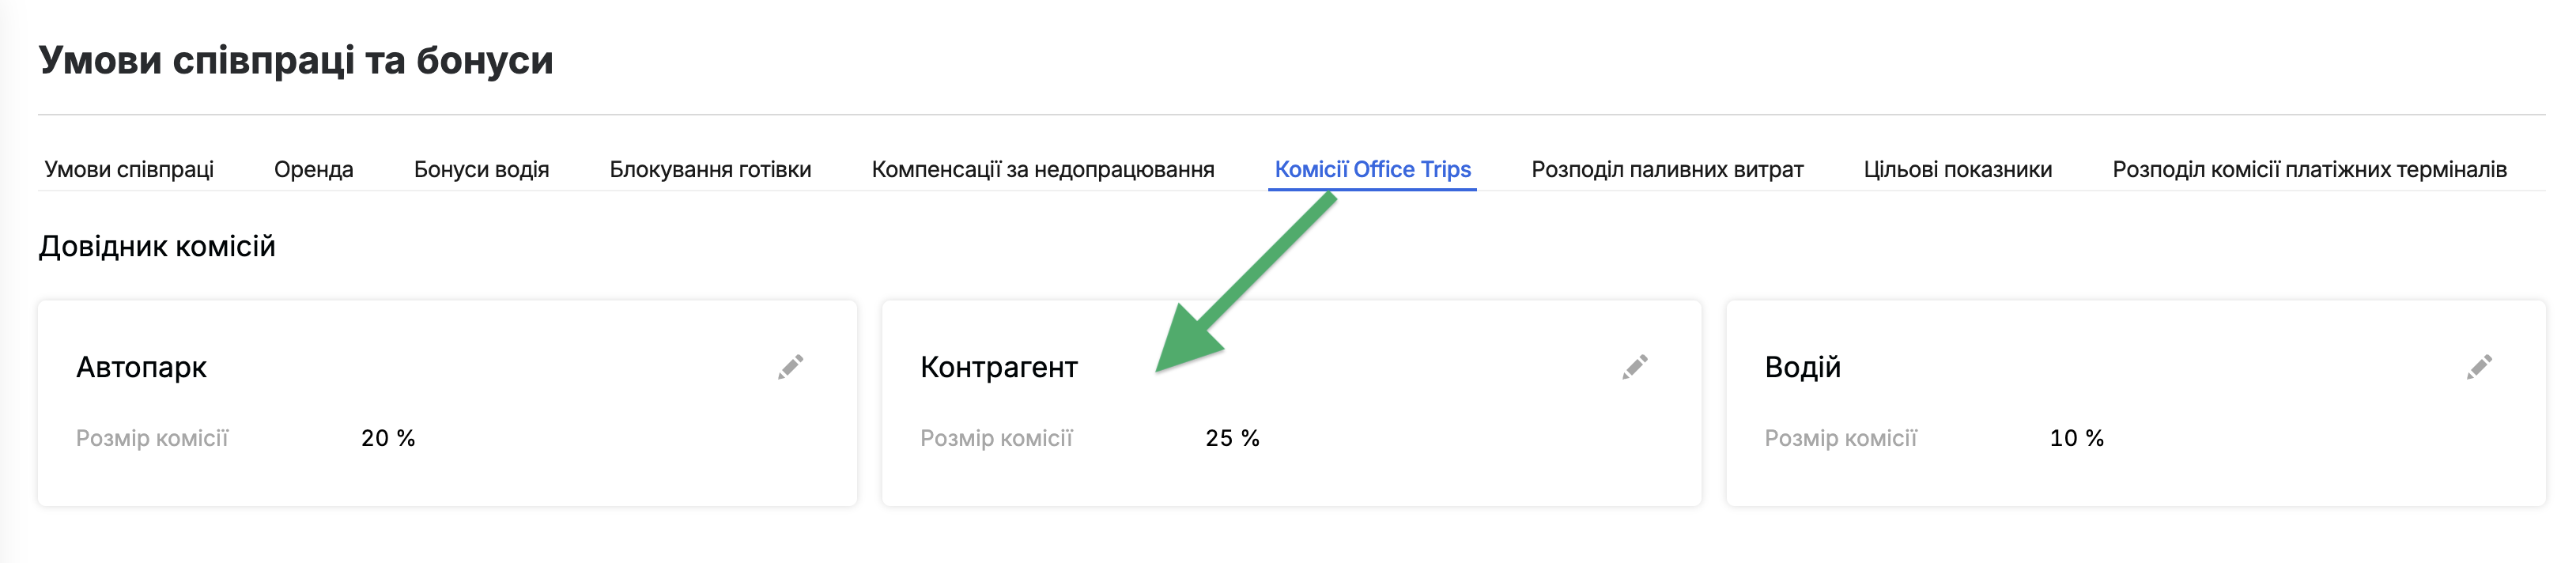This screenshot has height=563, width=2576.
Task: Click the 20 % commission value
Action: coord(388,438)
